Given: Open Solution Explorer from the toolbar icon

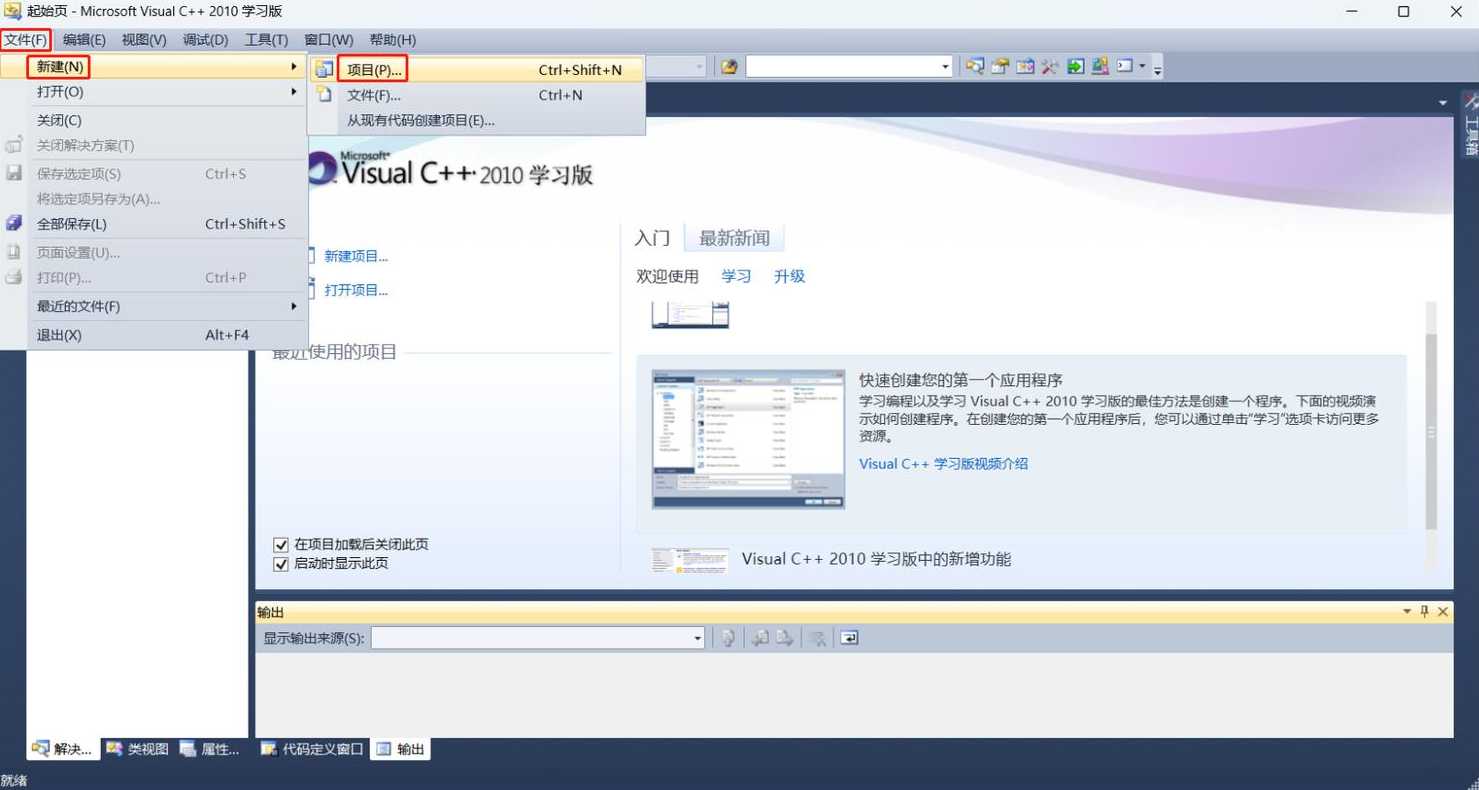Looking at the screenshot, I should 975,67.
